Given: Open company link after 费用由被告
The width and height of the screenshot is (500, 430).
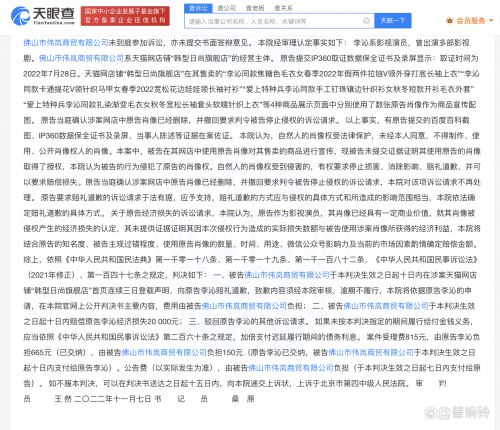Looking at the screenshot, I should [x=244, y=306].
